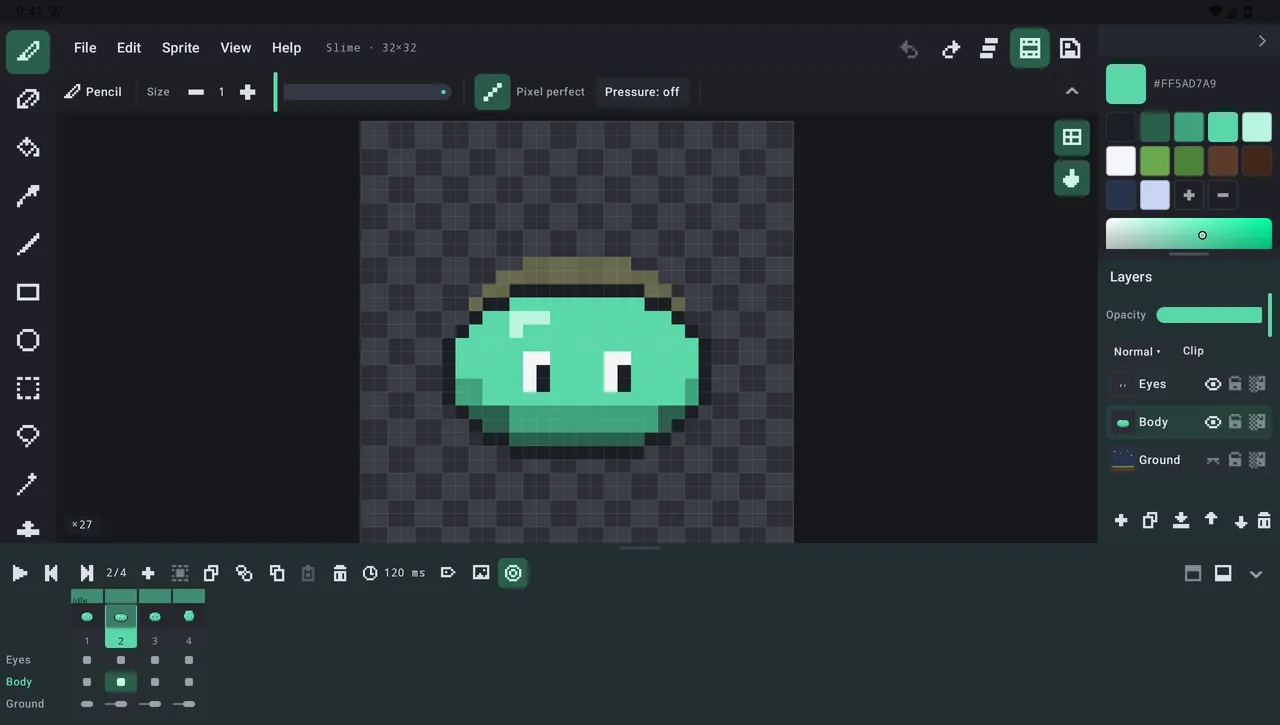1280x725 pixels.
Task: Select the Magic Wand tool
Action: pos(28,484)
